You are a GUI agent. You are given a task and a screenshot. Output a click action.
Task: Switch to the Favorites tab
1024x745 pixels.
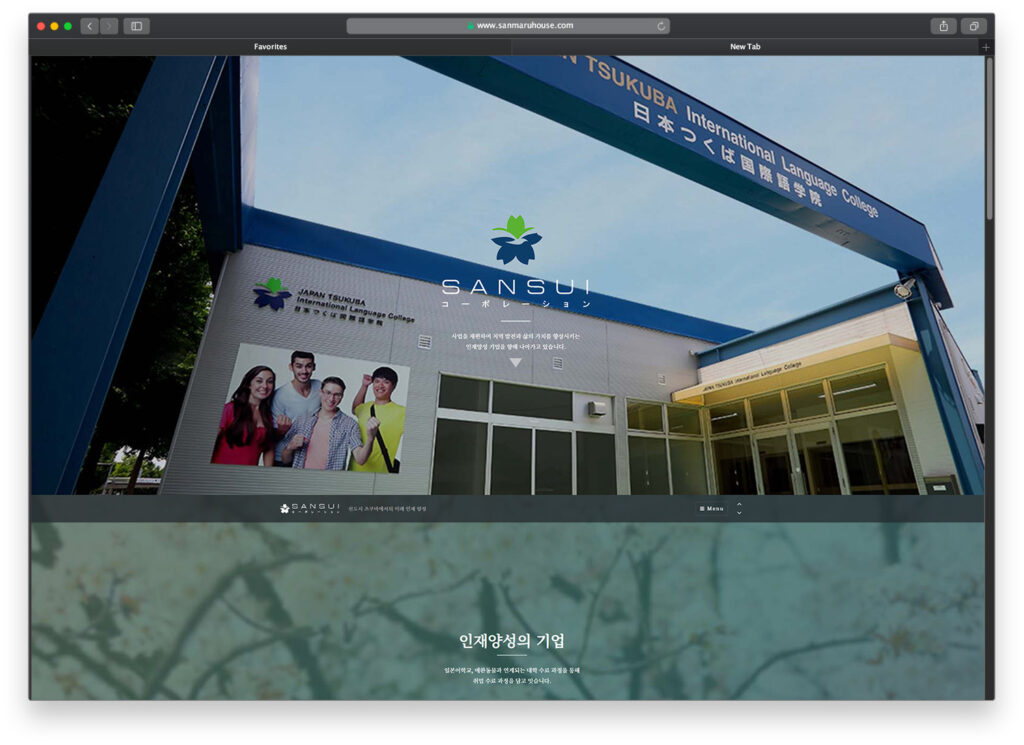(270, 47)
